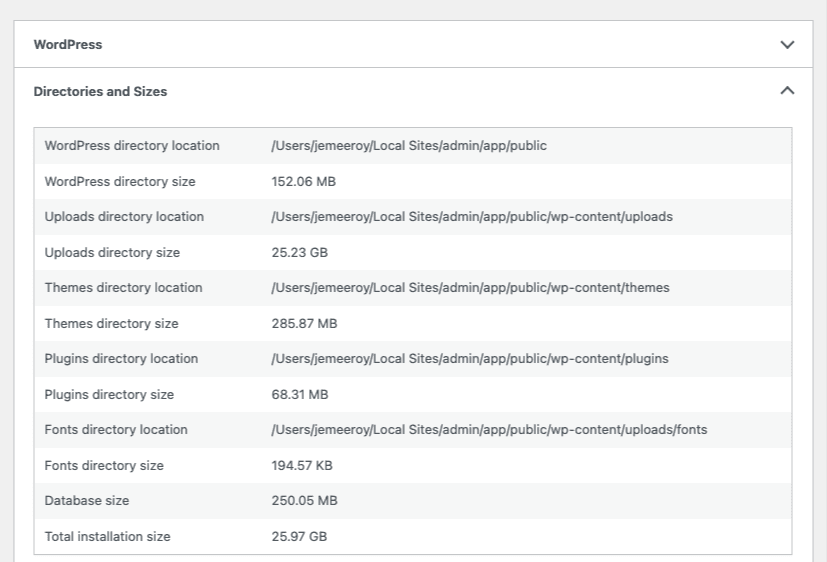Select the WordPress directory location label
827x562 pixels.
pyautogui.click(x=132, y=146)
